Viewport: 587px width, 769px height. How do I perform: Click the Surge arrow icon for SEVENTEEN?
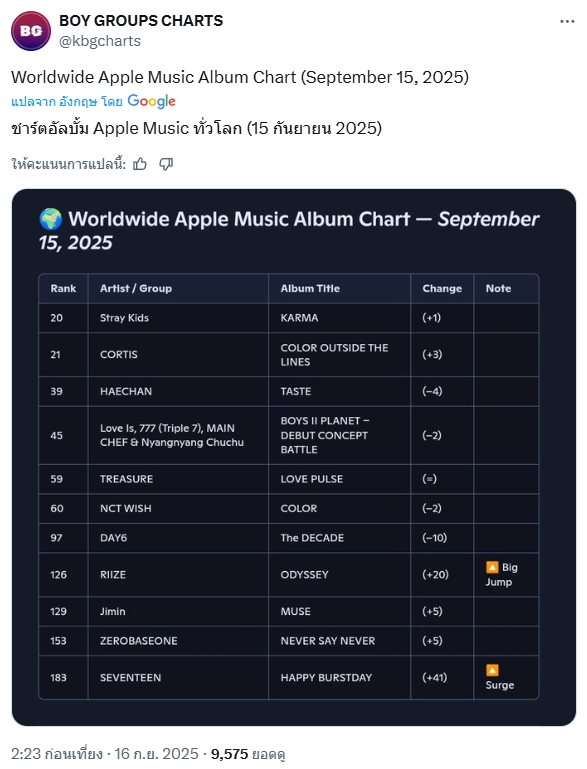tap(492, 670)
